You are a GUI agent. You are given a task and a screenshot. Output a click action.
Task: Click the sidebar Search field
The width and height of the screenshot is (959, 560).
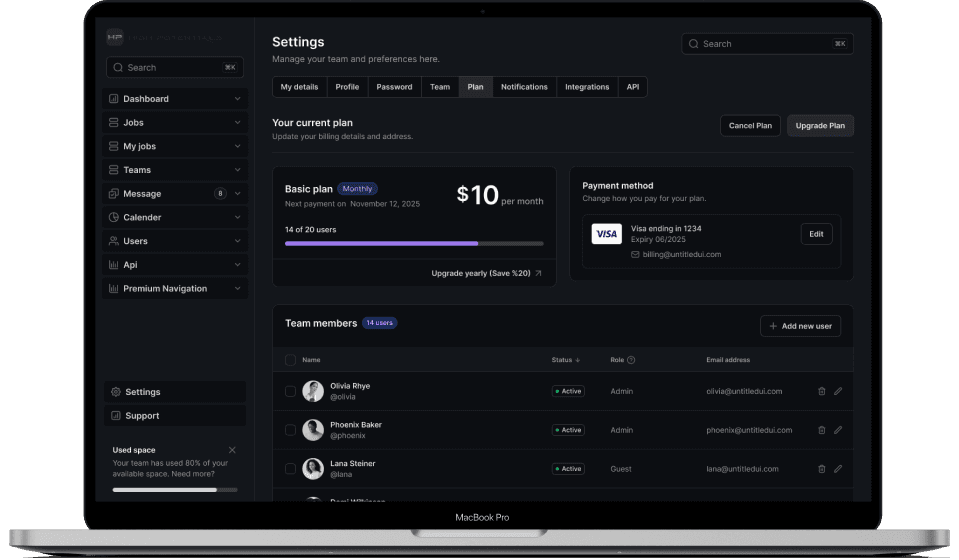click(x=175, y=67)
